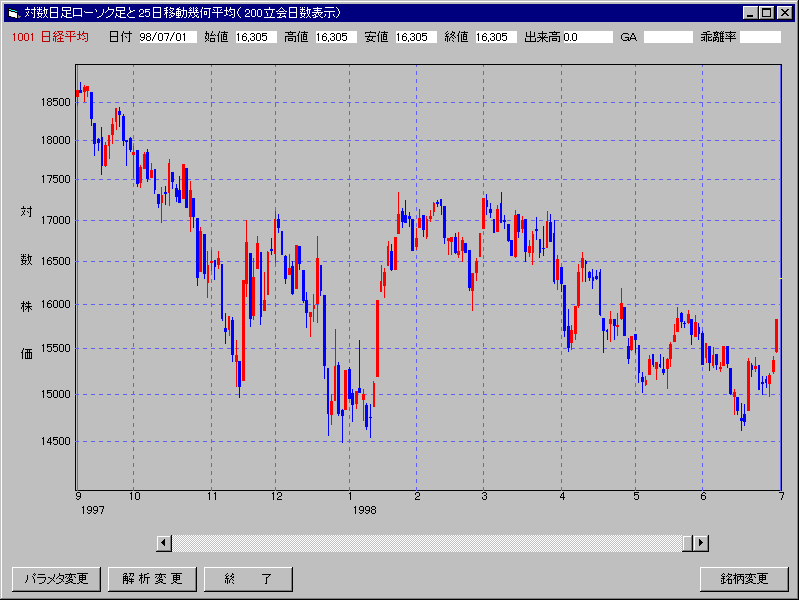
Task: Click the 安値 low price field
Action: (416, 37)
